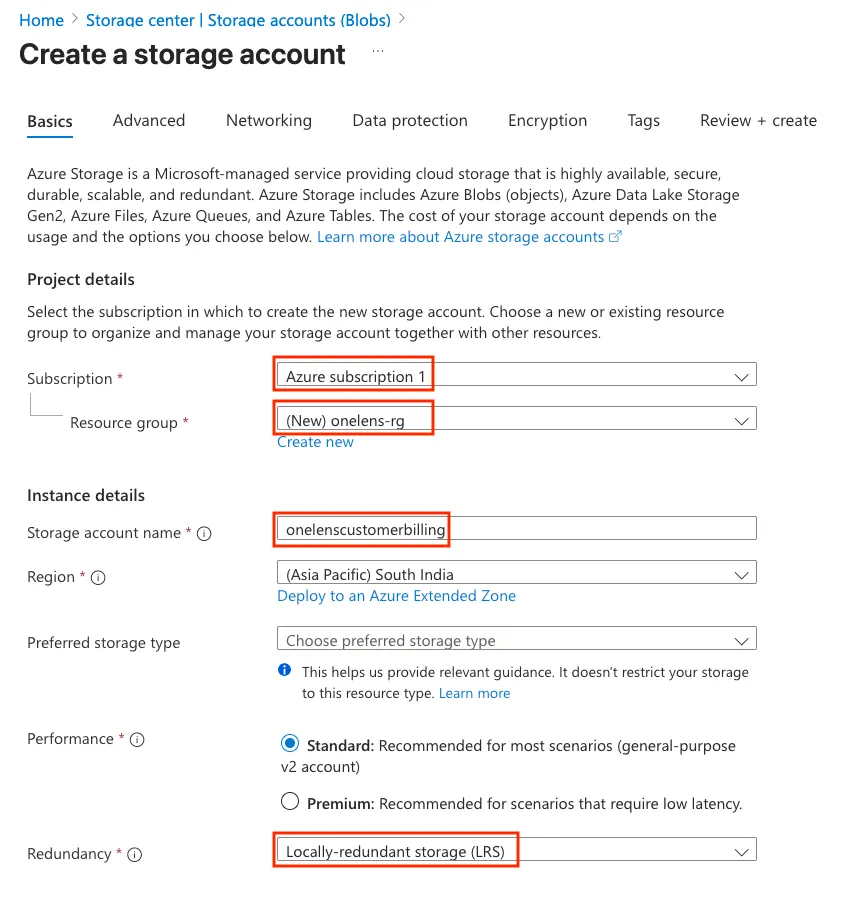Click info icon beside Redundancy label
This screenshot has width=842, height=905.
pos(135,855)
